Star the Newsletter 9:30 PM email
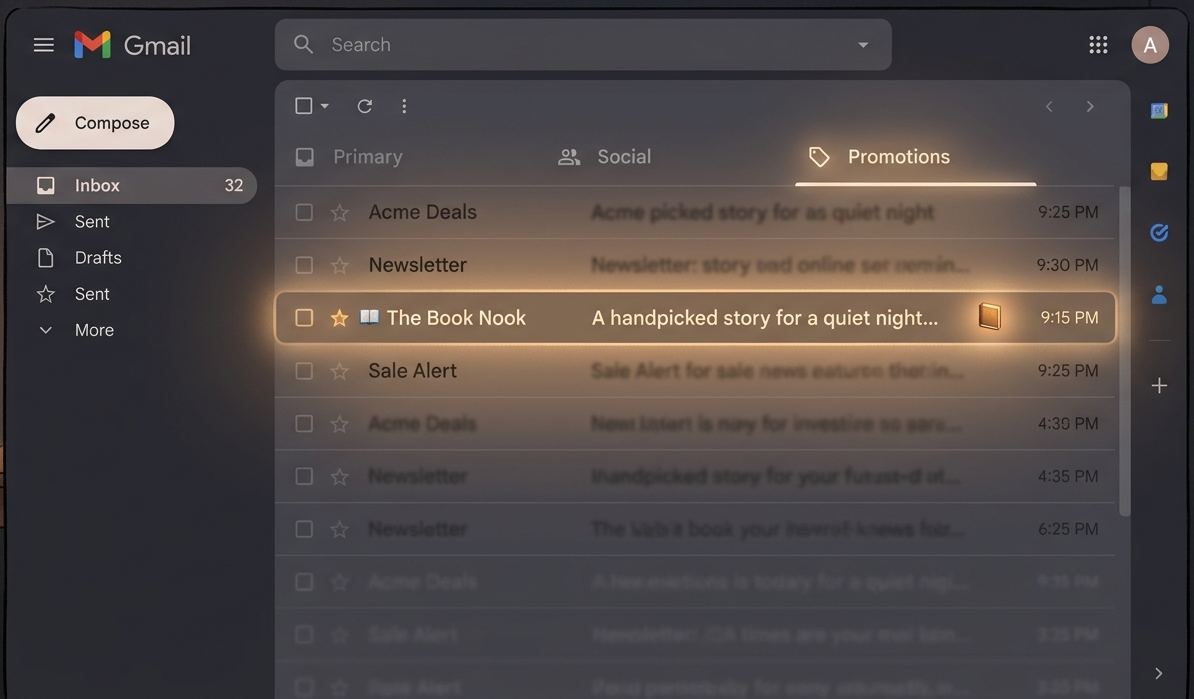Image resolution: width=1194 pixels, height=699 pixels. (340, 265)
